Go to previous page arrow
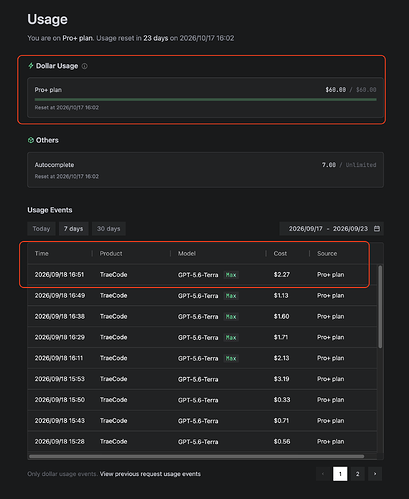This screenshot has width=409, height=499. pos(323,474)
